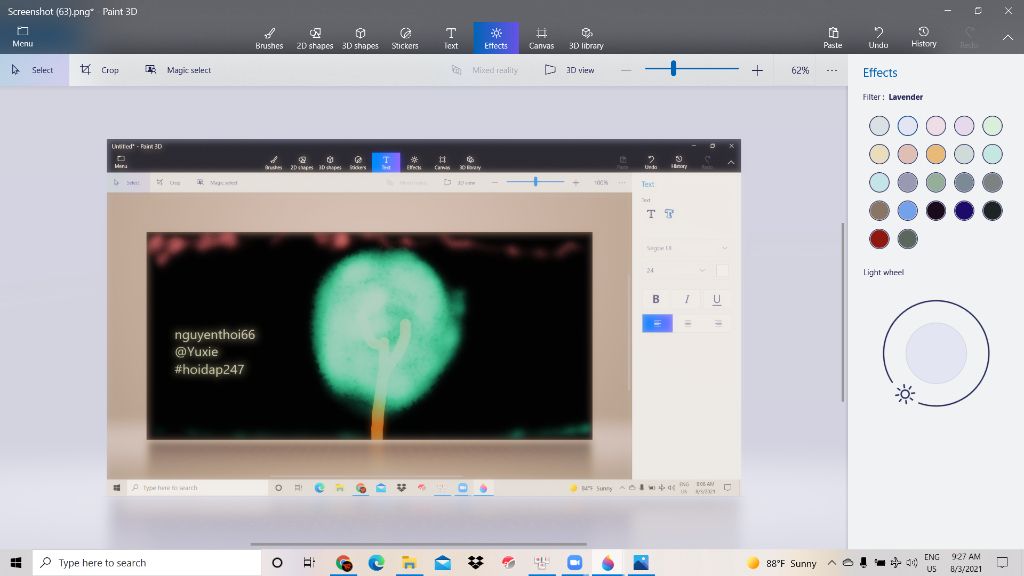
Task: Open Microsoft Edge from the taskbar
Action: click(x=376, y=562)
